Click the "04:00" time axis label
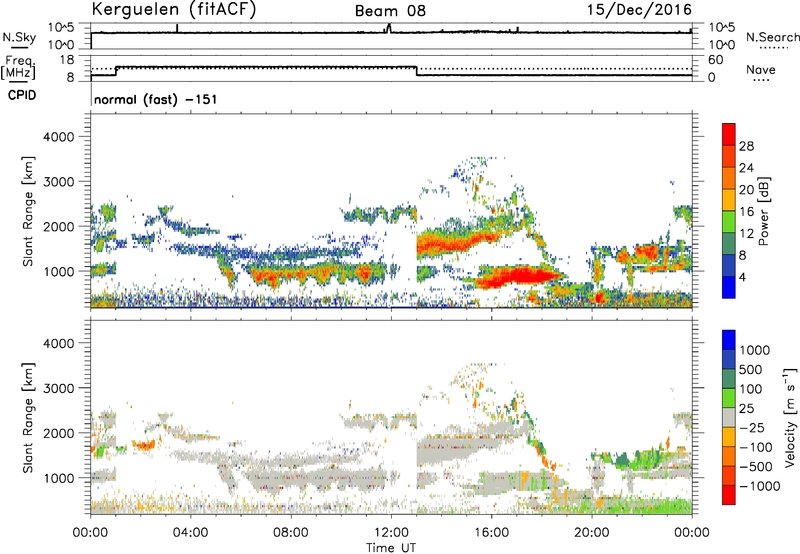This screenshot has height=554, width=800. (x=190, y=533)
